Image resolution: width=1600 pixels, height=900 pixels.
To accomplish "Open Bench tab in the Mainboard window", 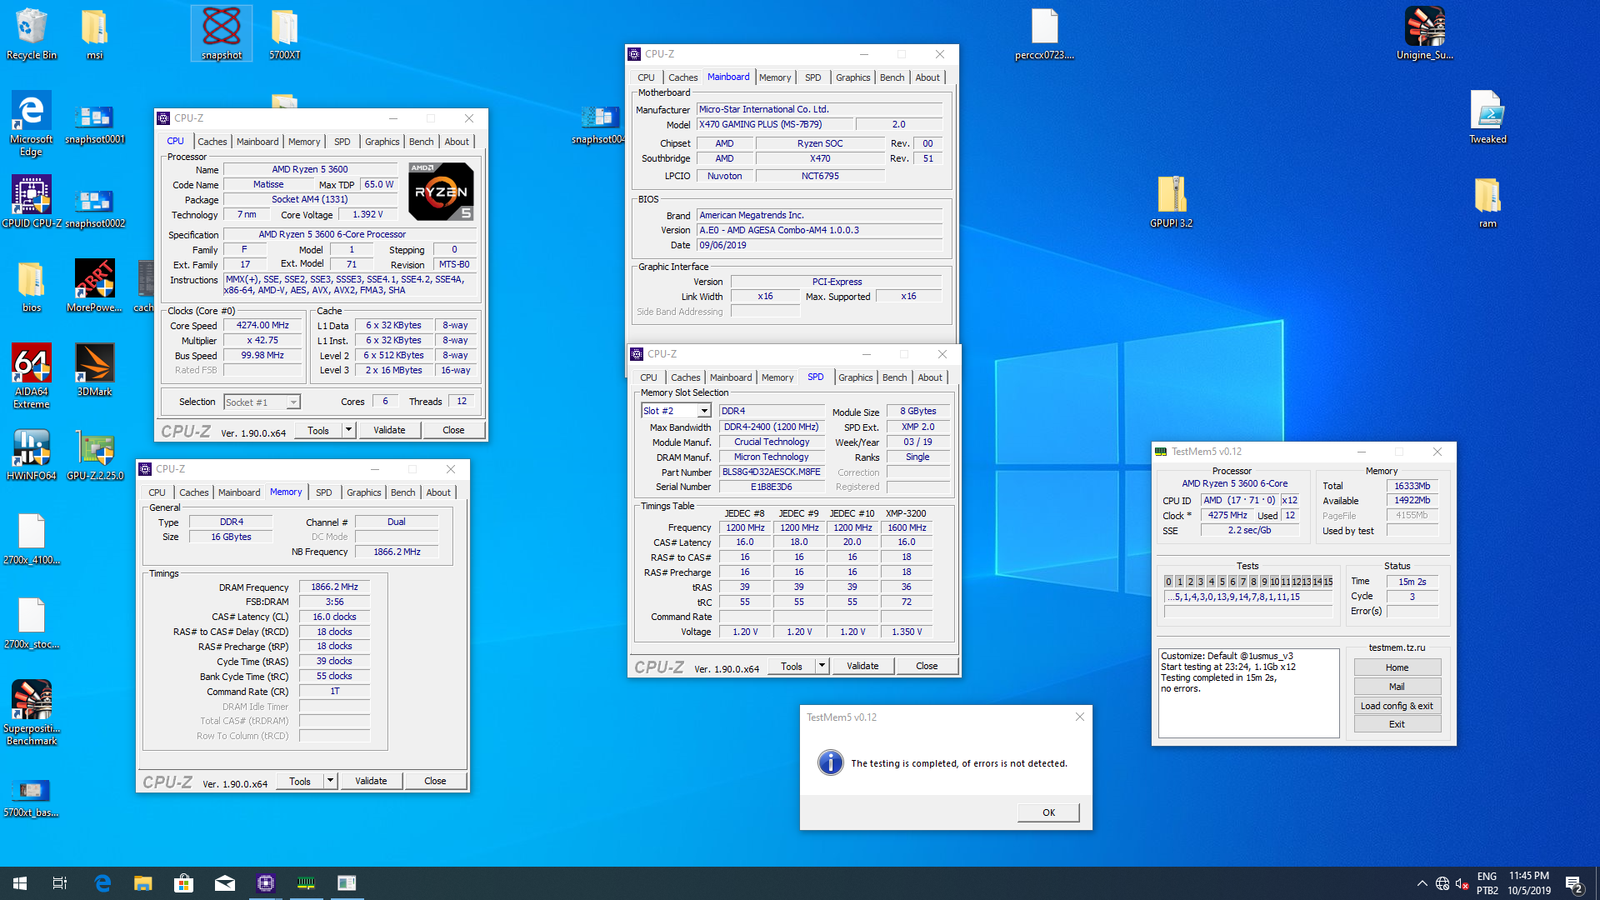I will click(892, 78).
